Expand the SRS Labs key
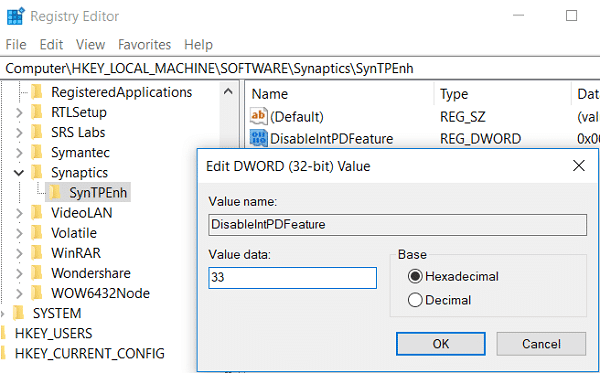The height and width of the screenshot is (373, 600). click(19, 132)
